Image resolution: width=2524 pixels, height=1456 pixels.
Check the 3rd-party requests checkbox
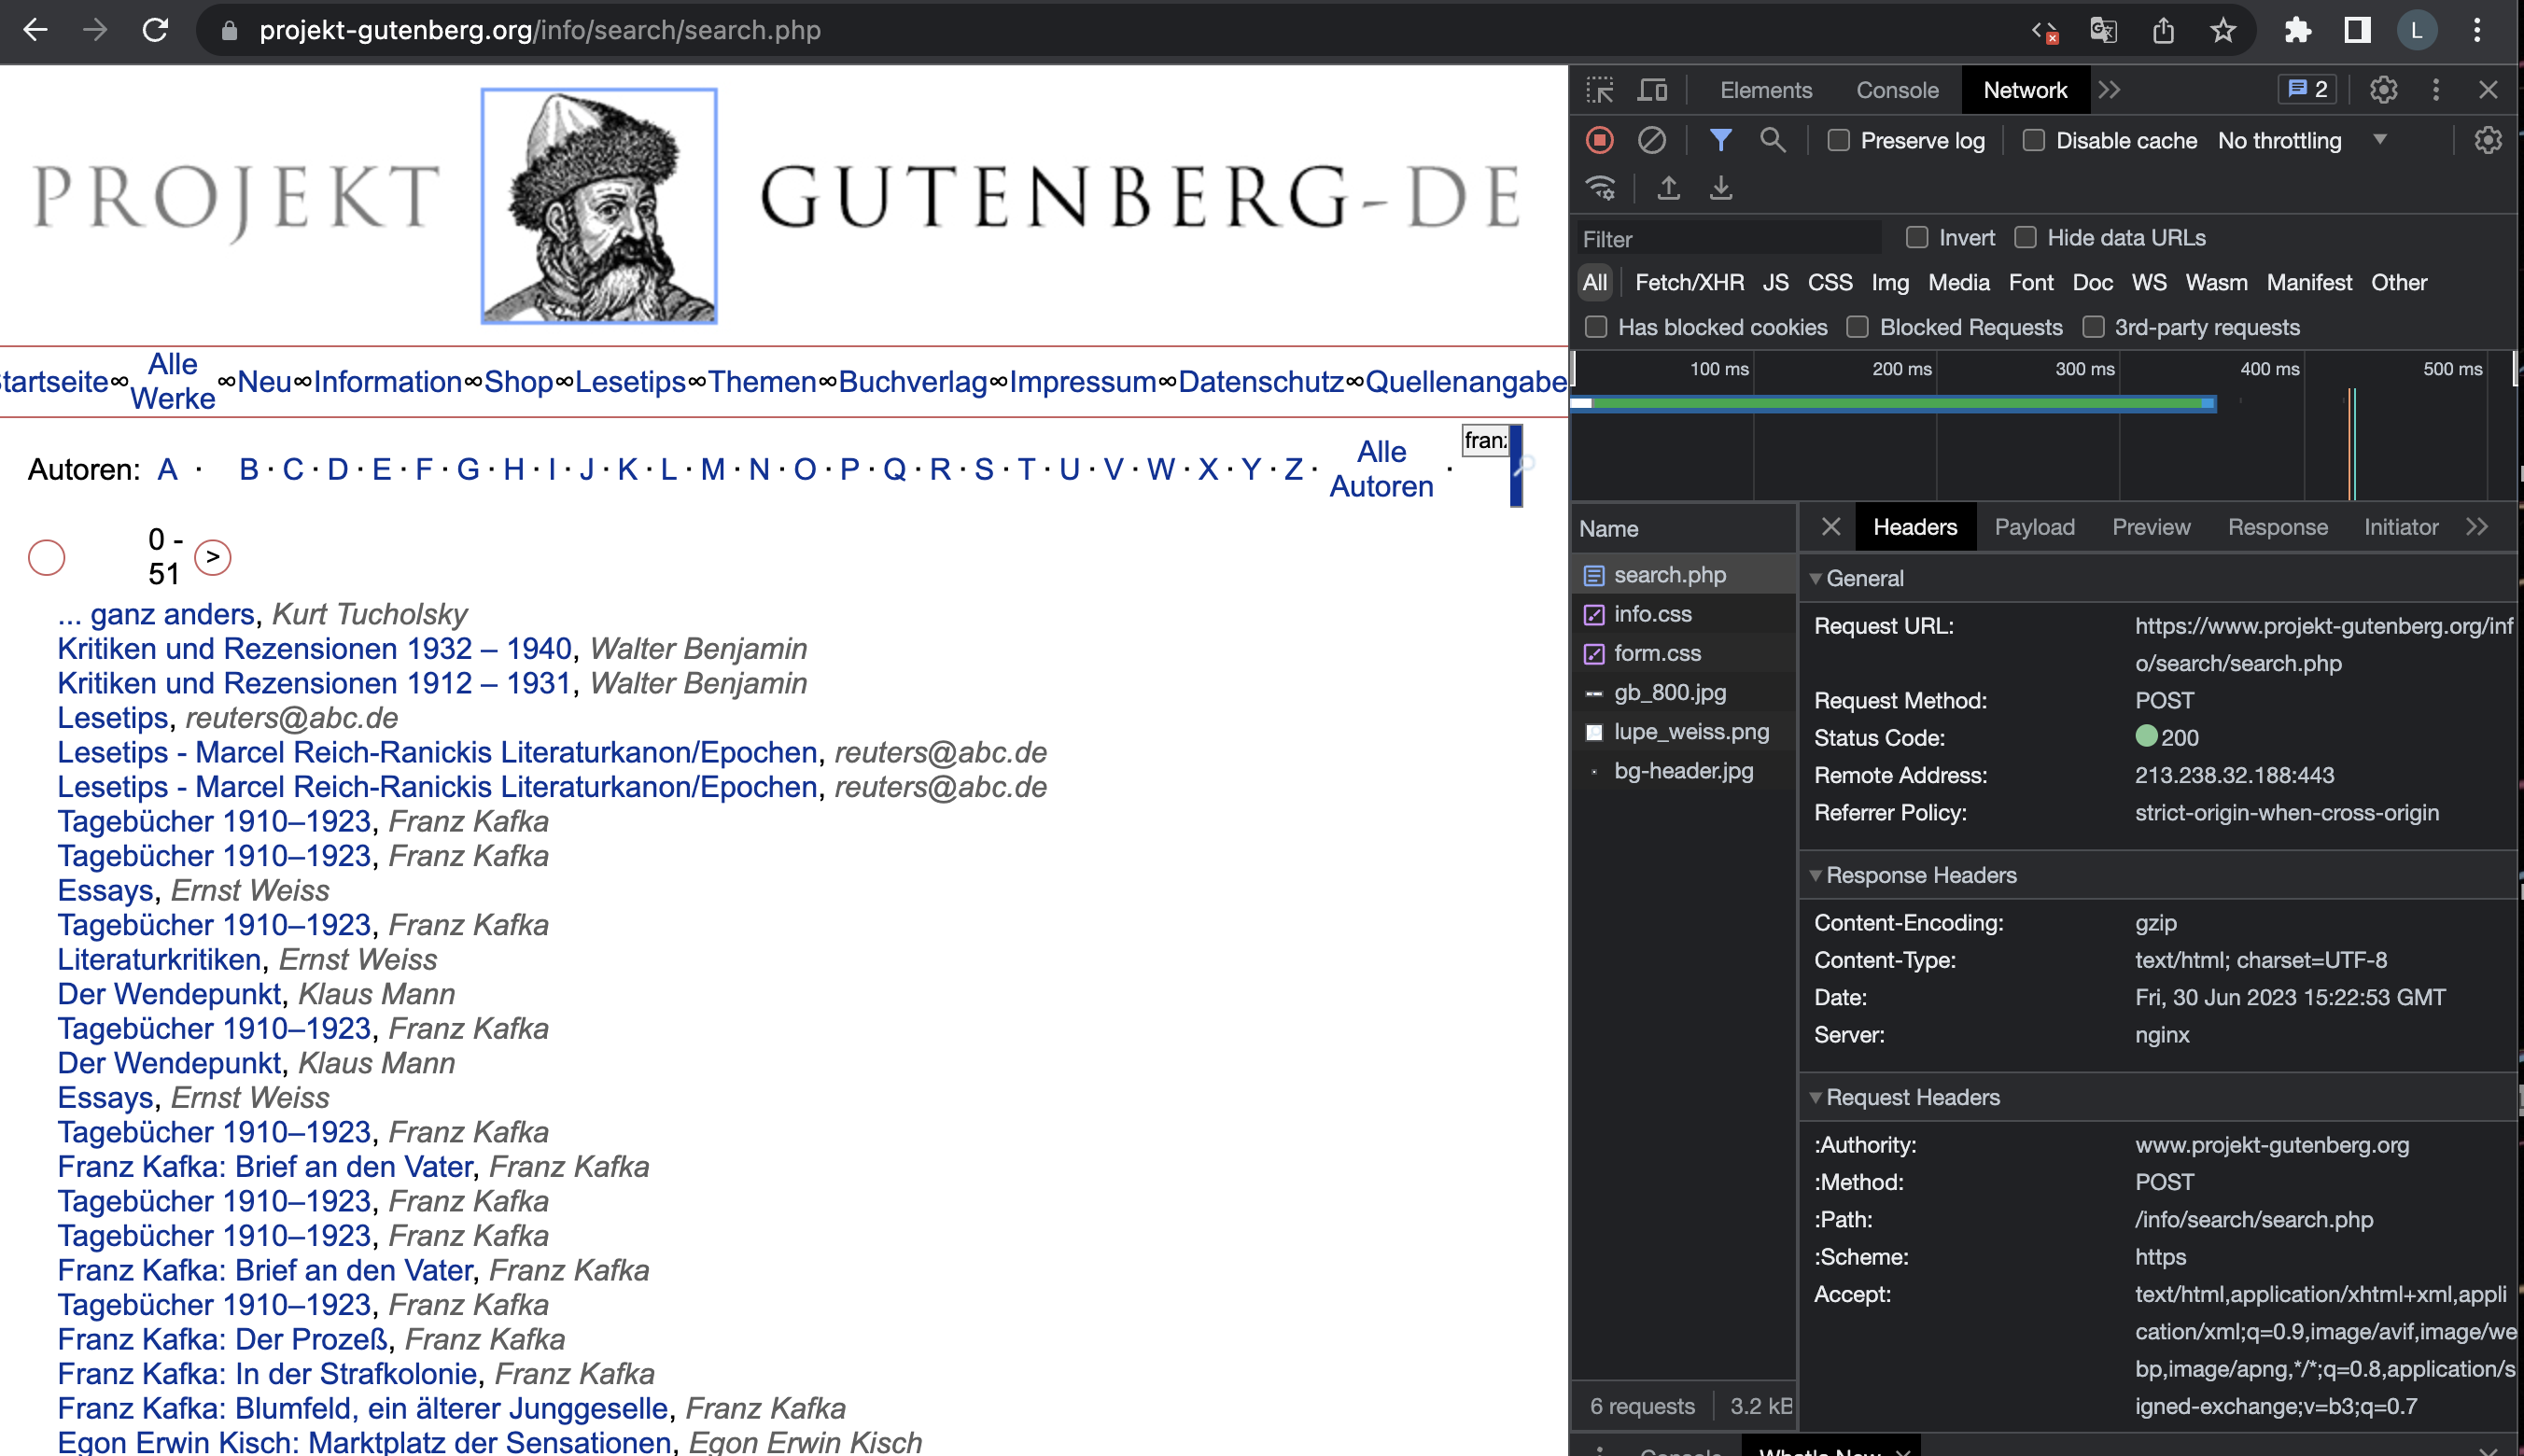tap(2092, 328)
